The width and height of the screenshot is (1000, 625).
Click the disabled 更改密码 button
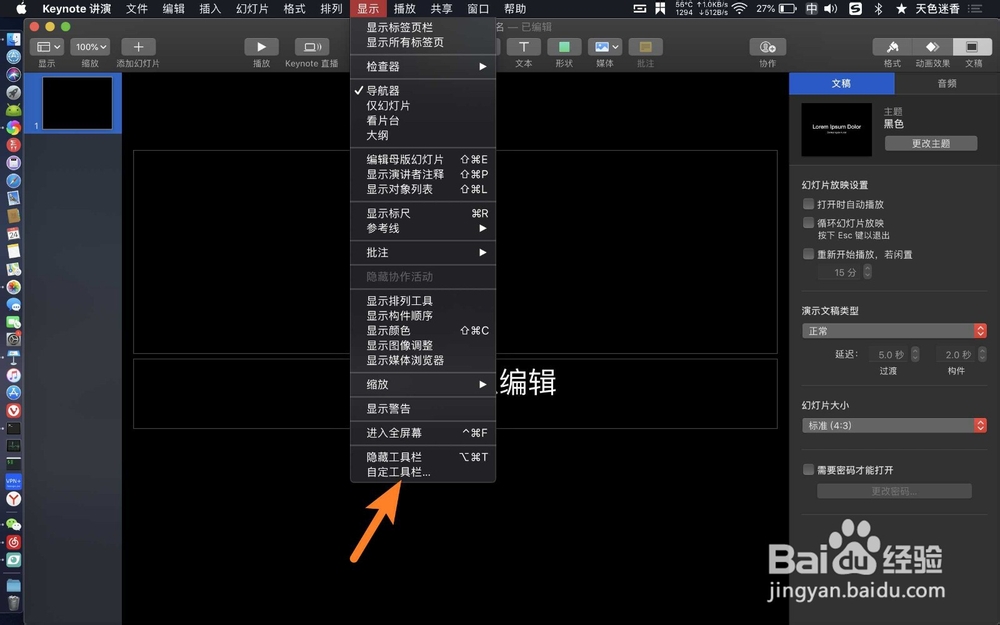pos(894,491)
